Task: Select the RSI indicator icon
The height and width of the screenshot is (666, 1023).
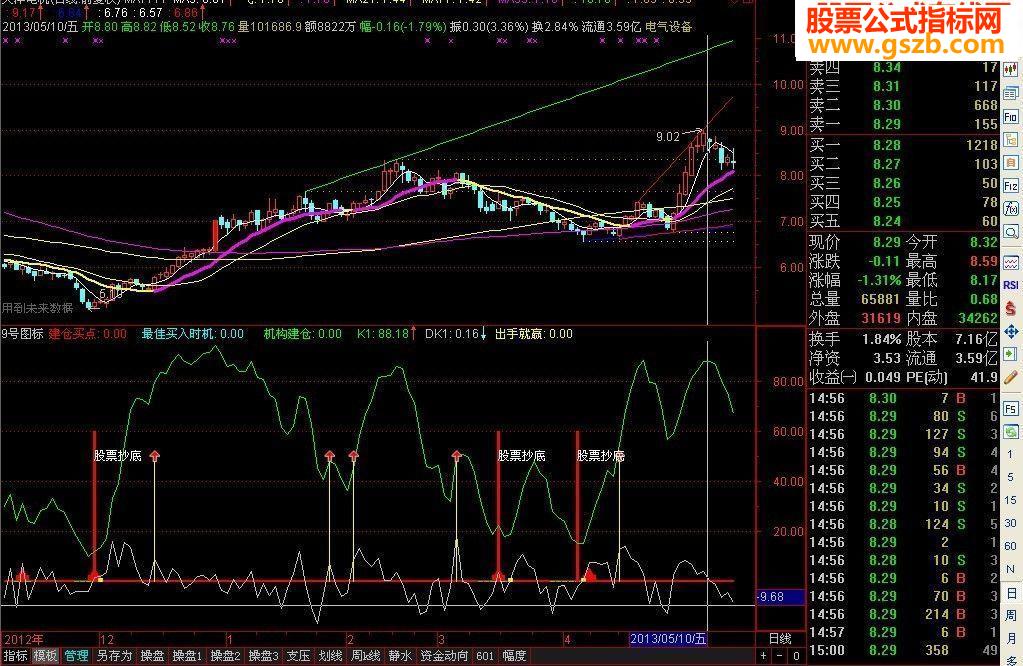Action: (x=1011, y=285)
